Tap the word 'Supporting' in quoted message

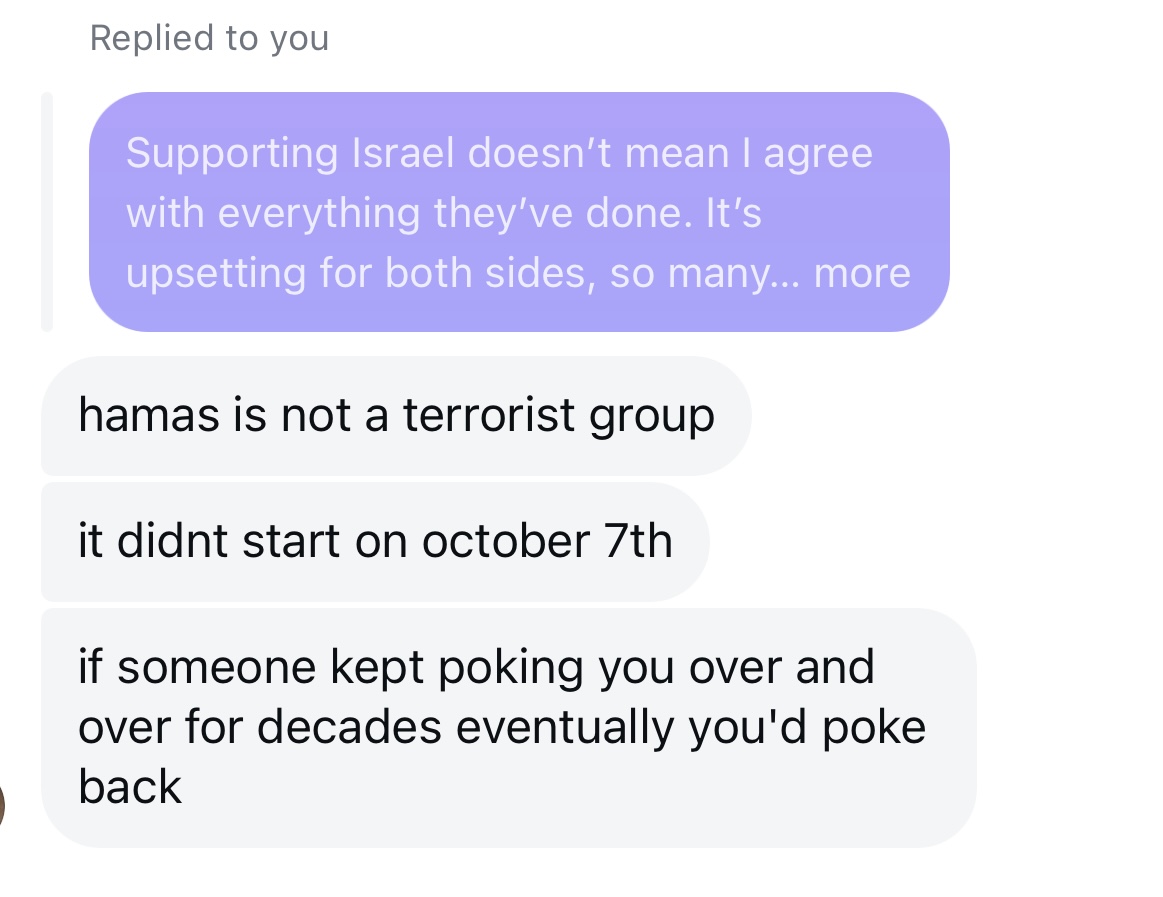(x=232, y=154)
